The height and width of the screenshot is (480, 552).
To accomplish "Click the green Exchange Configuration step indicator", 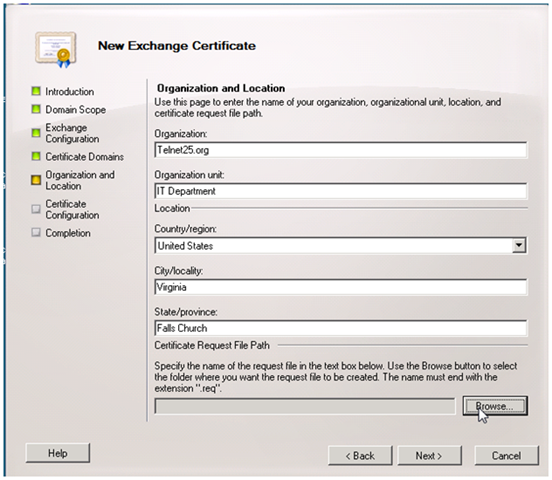I will pyautogui.click(x=36, y=133).
